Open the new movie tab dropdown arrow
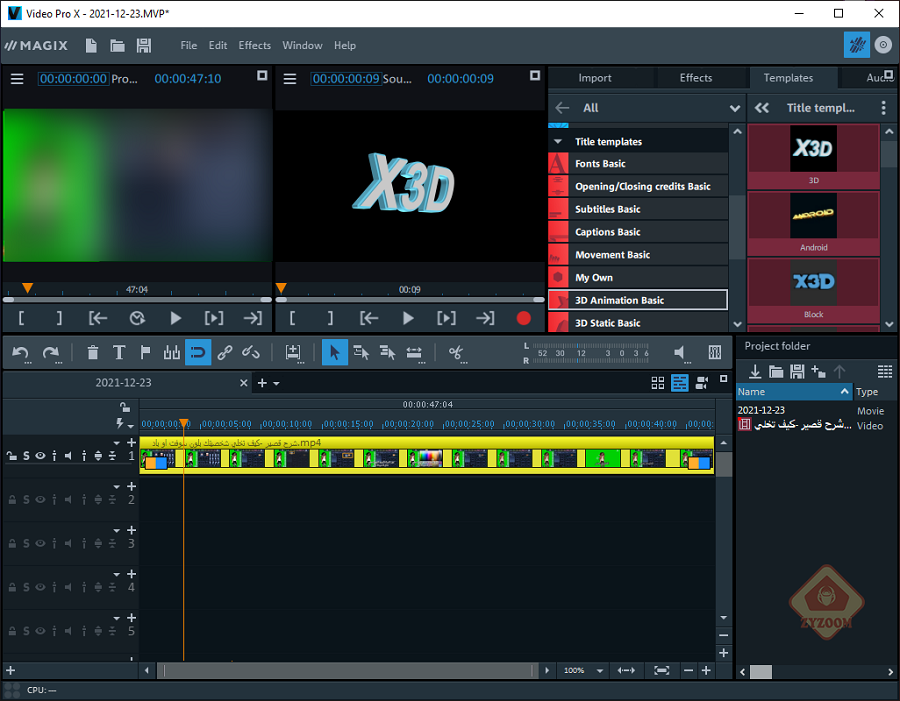This screenshot has height=701, width=900. point(276,384)
